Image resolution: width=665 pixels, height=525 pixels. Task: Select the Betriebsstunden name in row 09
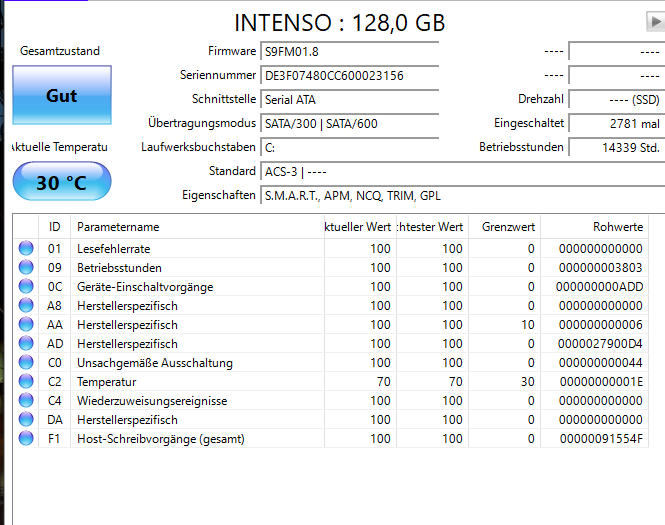click(119, 268)
